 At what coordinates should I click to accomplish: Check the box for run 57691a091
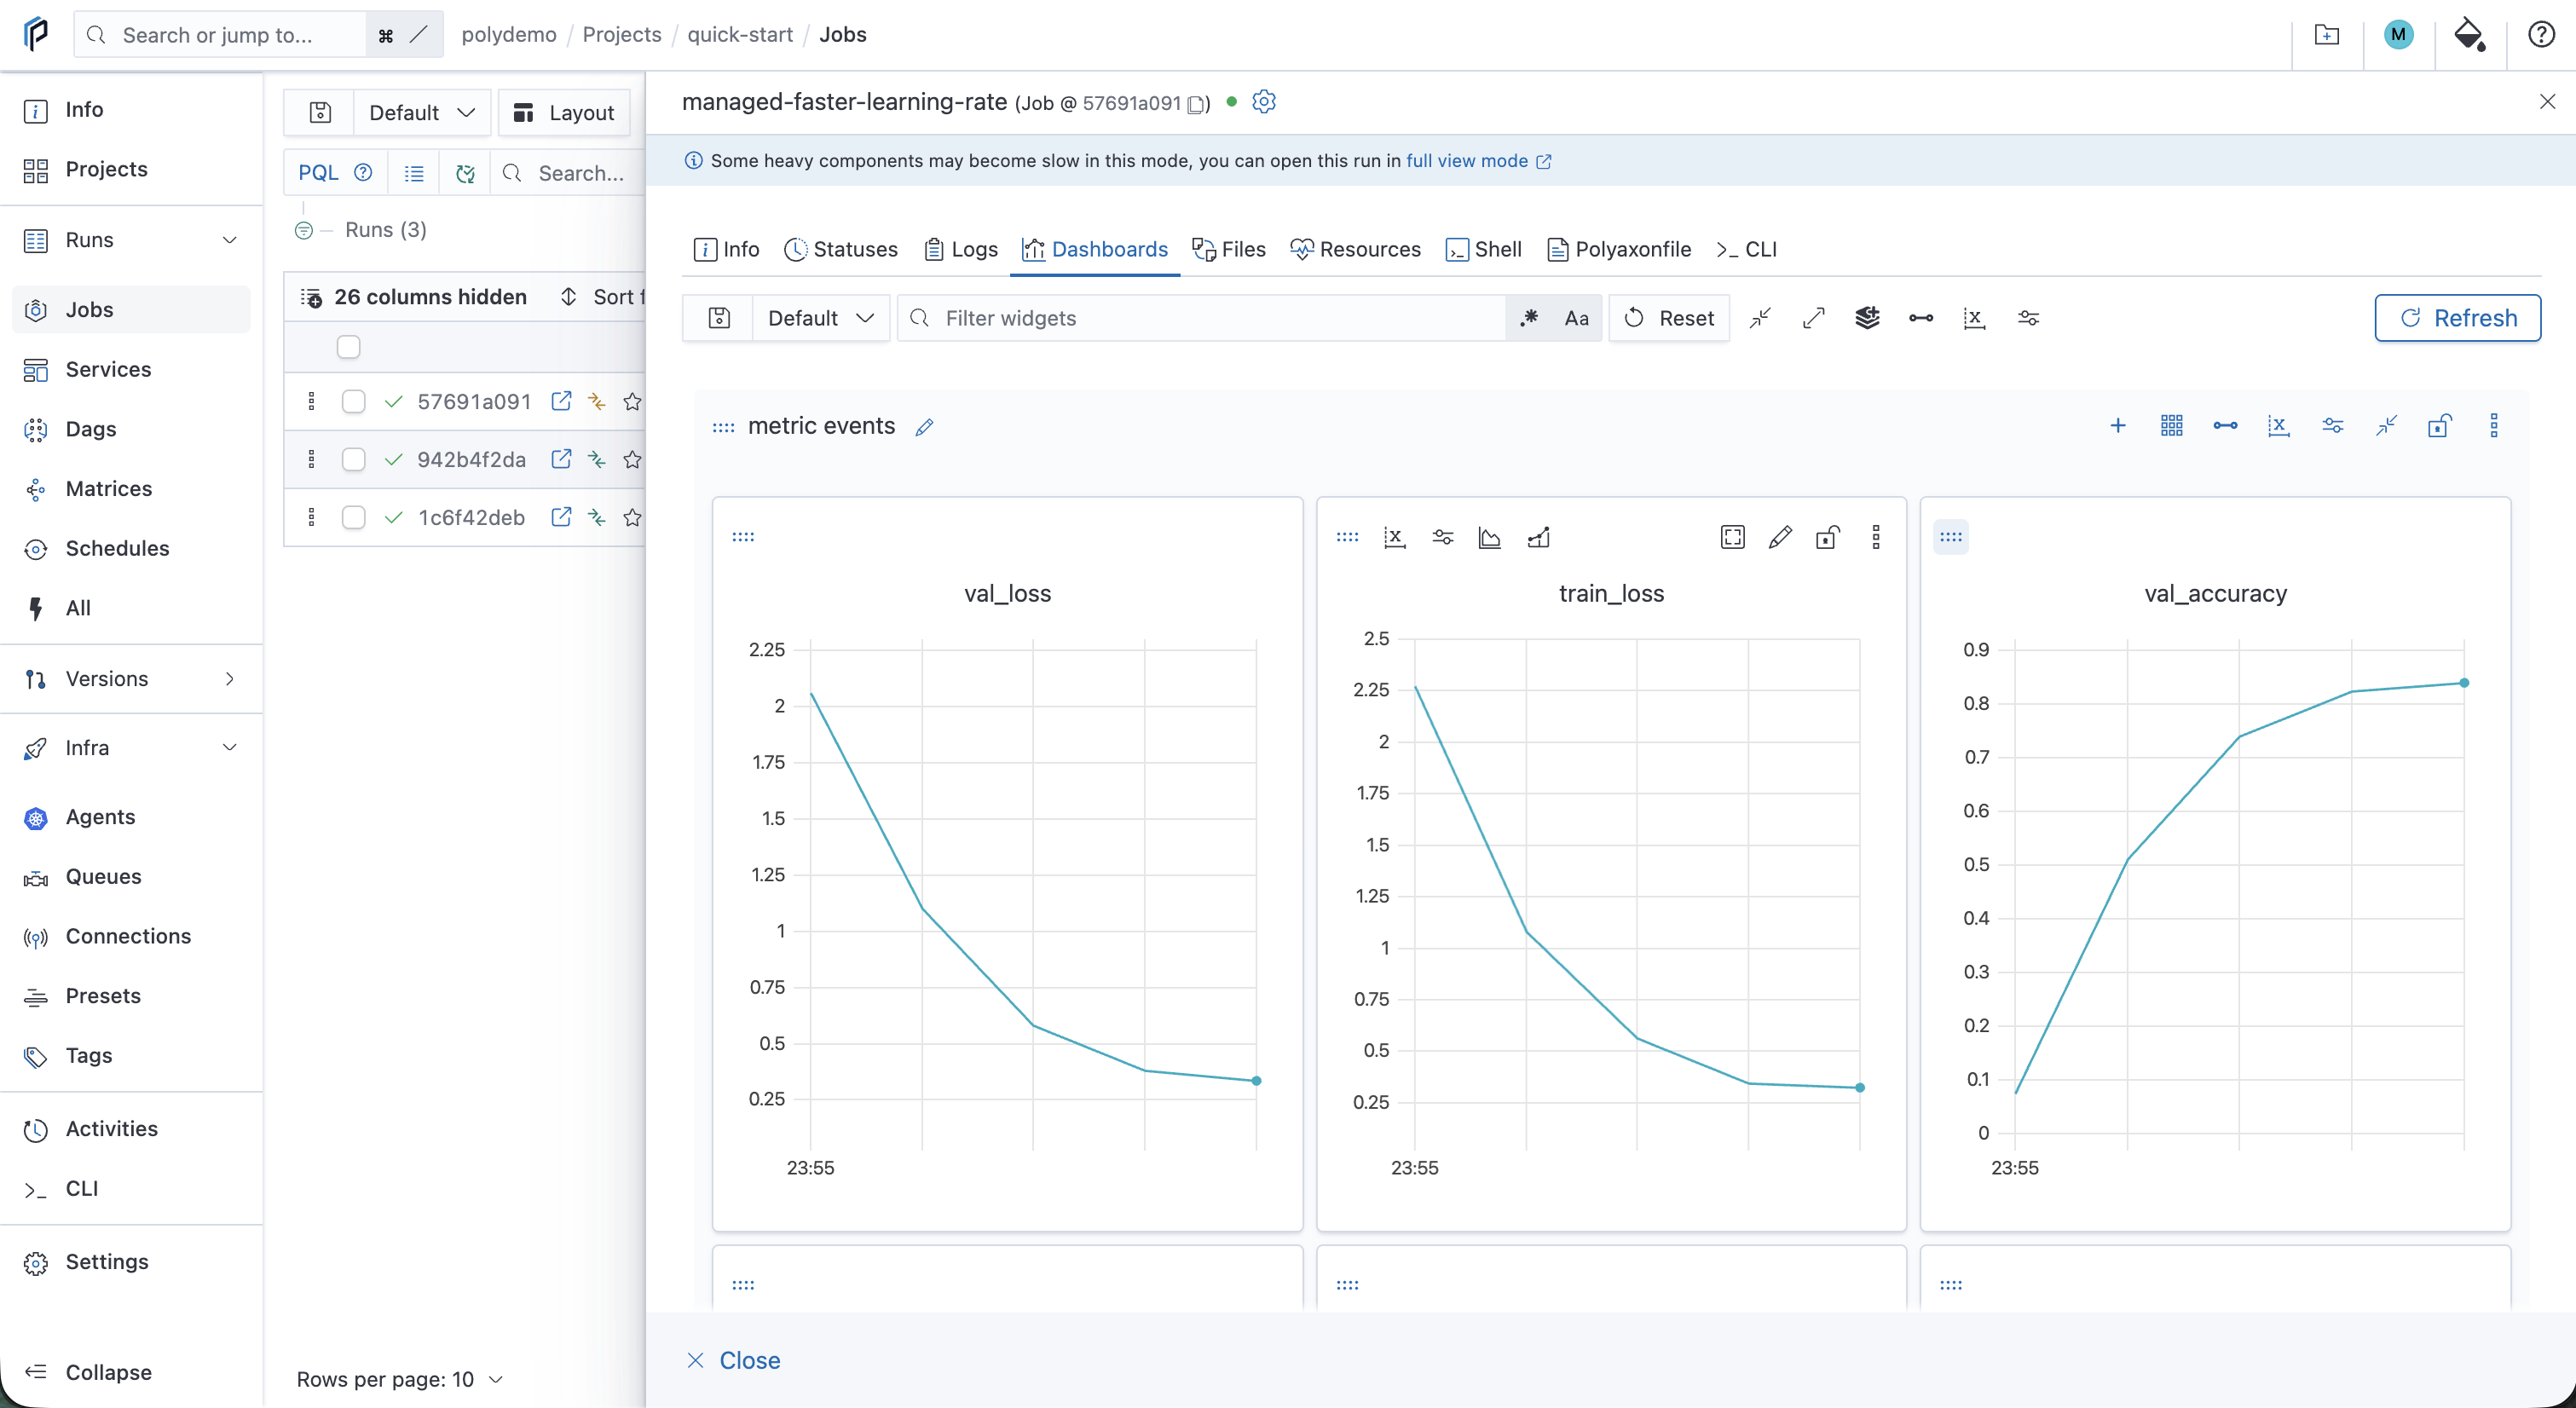coord(353,402)
